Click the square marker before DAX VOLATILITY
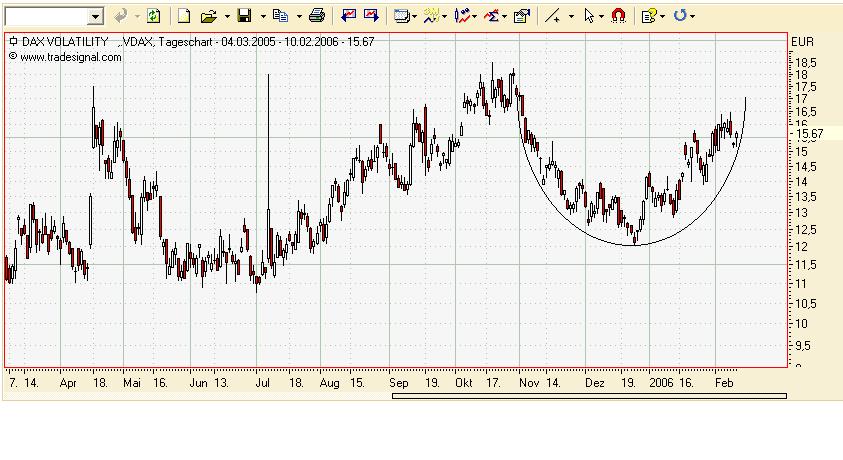843x460 pixels. click(13, 41)
